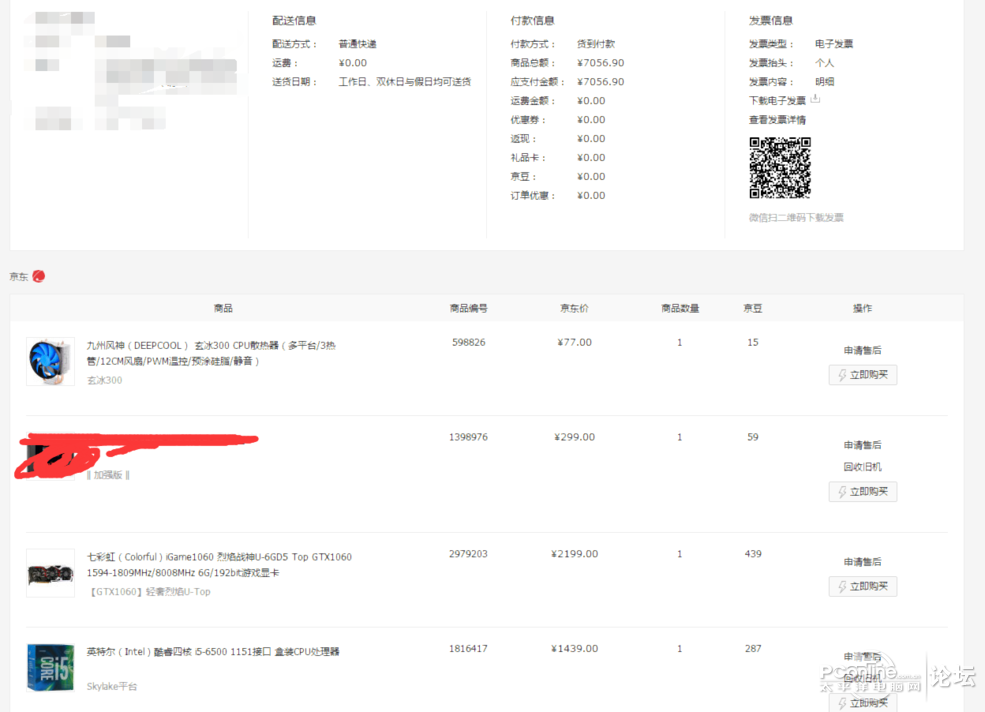Click the 微信扫二维码下载发票 caption
Screen dimensions: 985x712
click(796, 217)
